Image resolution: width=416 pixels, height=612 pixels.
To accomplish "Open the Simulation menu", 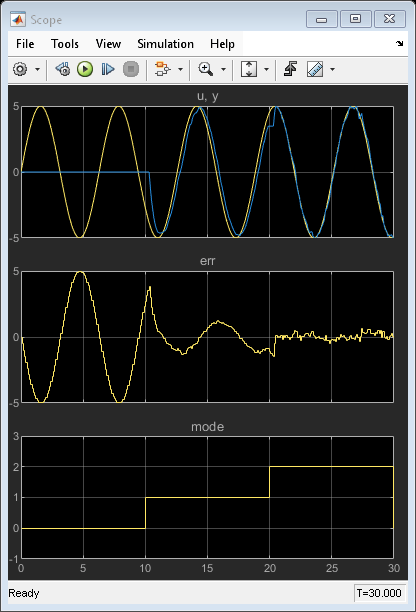I will [165, 44].
